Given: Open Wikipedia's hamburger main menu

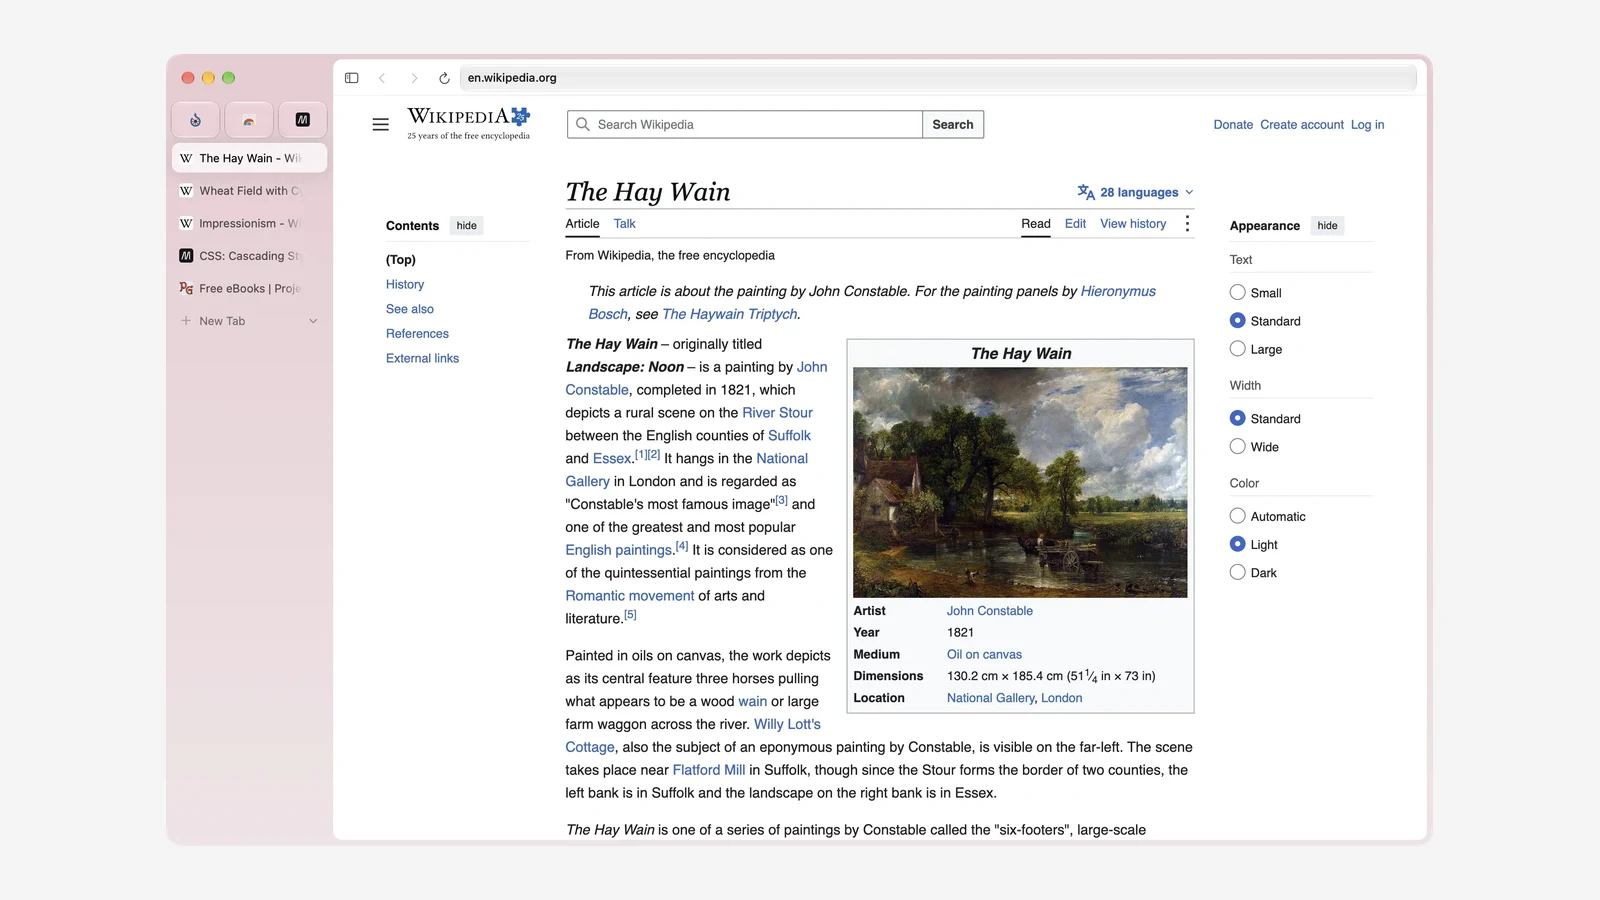Looking at the screenshot, I should coord(381,125).
